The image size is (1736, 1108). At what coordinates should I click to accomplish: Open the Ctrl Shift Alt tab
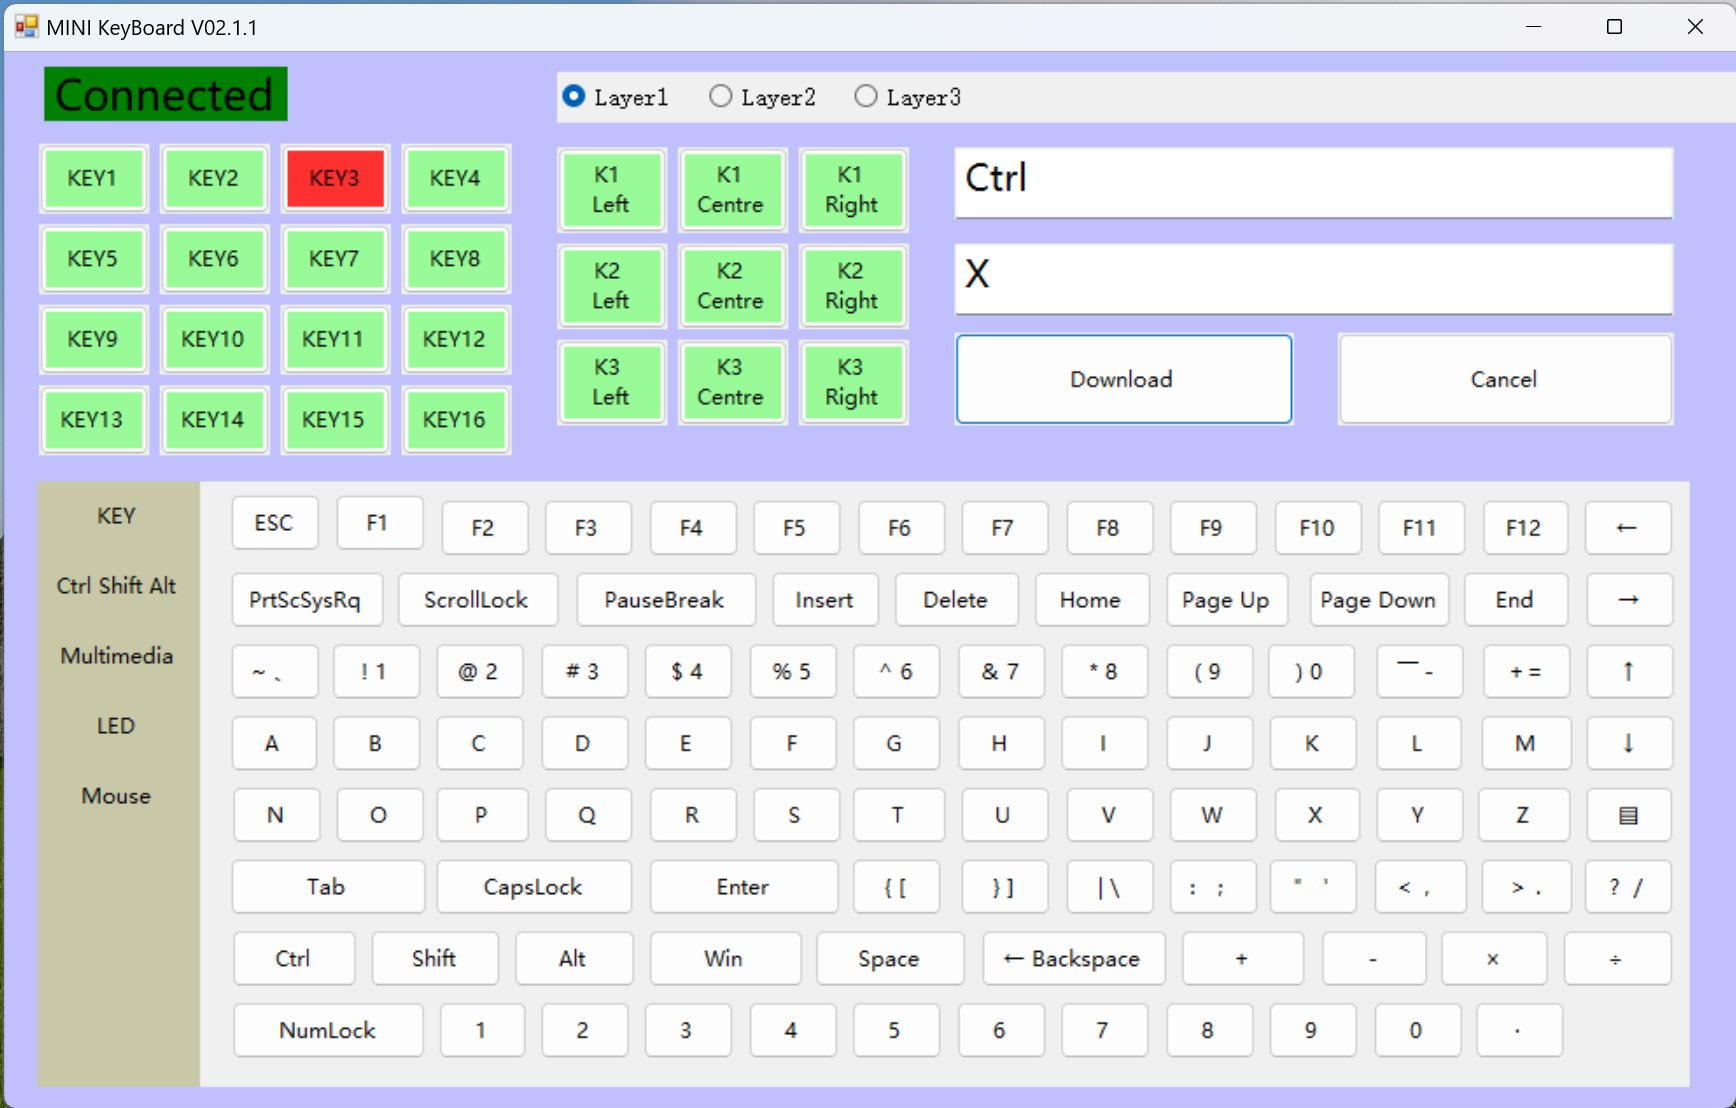point(116,586)
